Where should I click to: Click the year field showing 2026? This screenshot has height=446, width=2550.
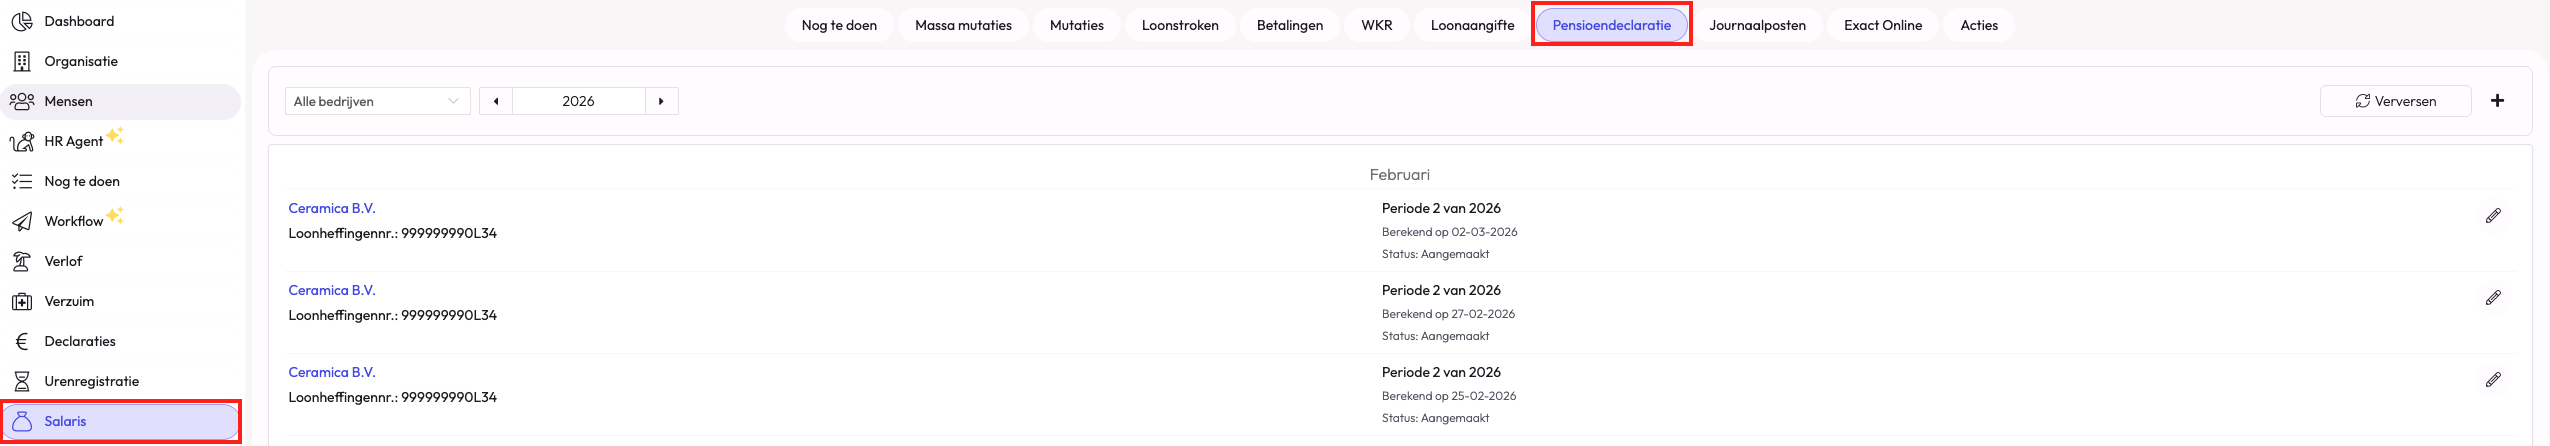tap(578, 101)
